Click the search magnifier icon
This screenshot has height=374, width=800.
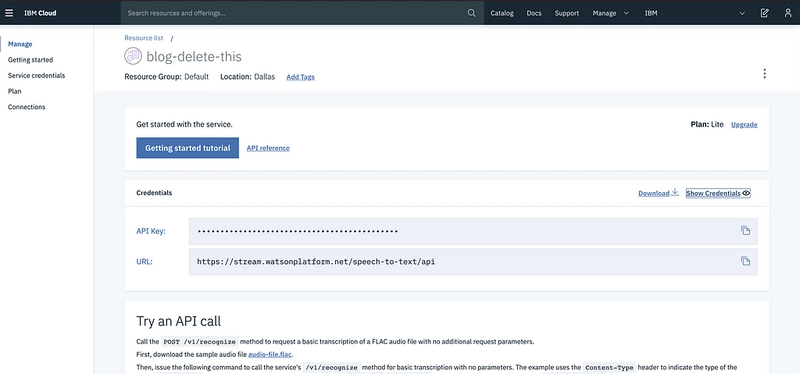coord(471,13)
